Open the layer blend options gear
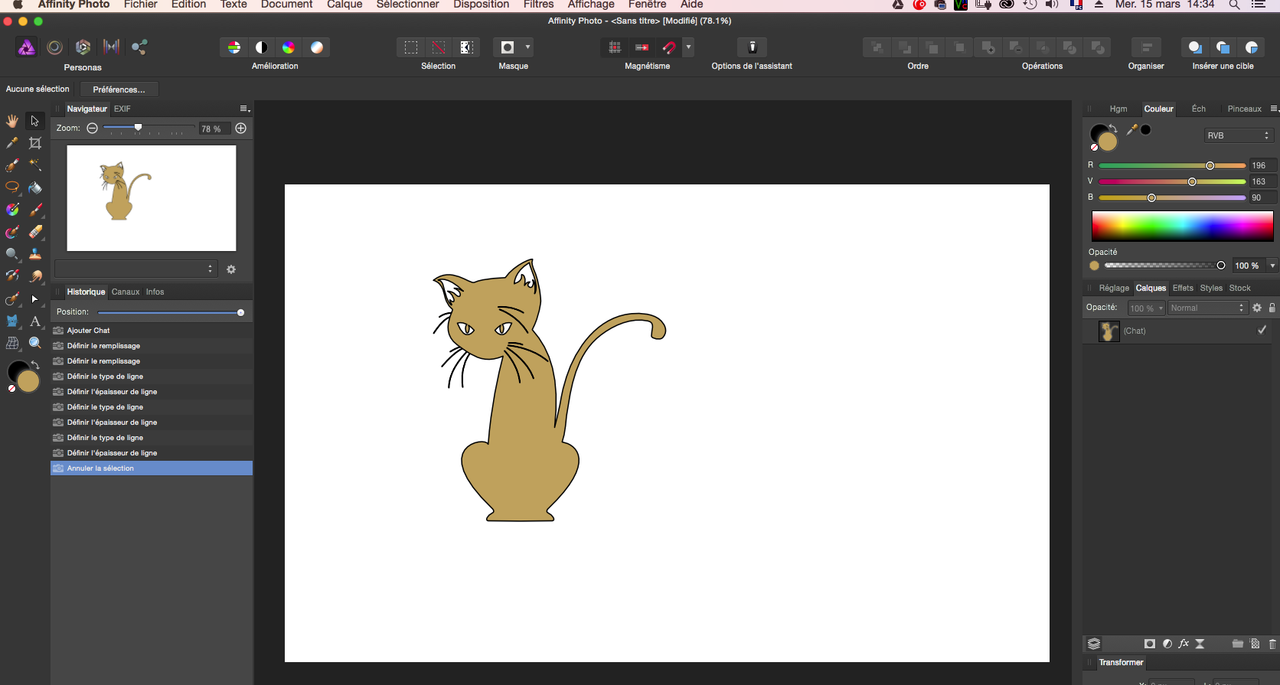The image size is (1280, 685). tap(1257, 308)
